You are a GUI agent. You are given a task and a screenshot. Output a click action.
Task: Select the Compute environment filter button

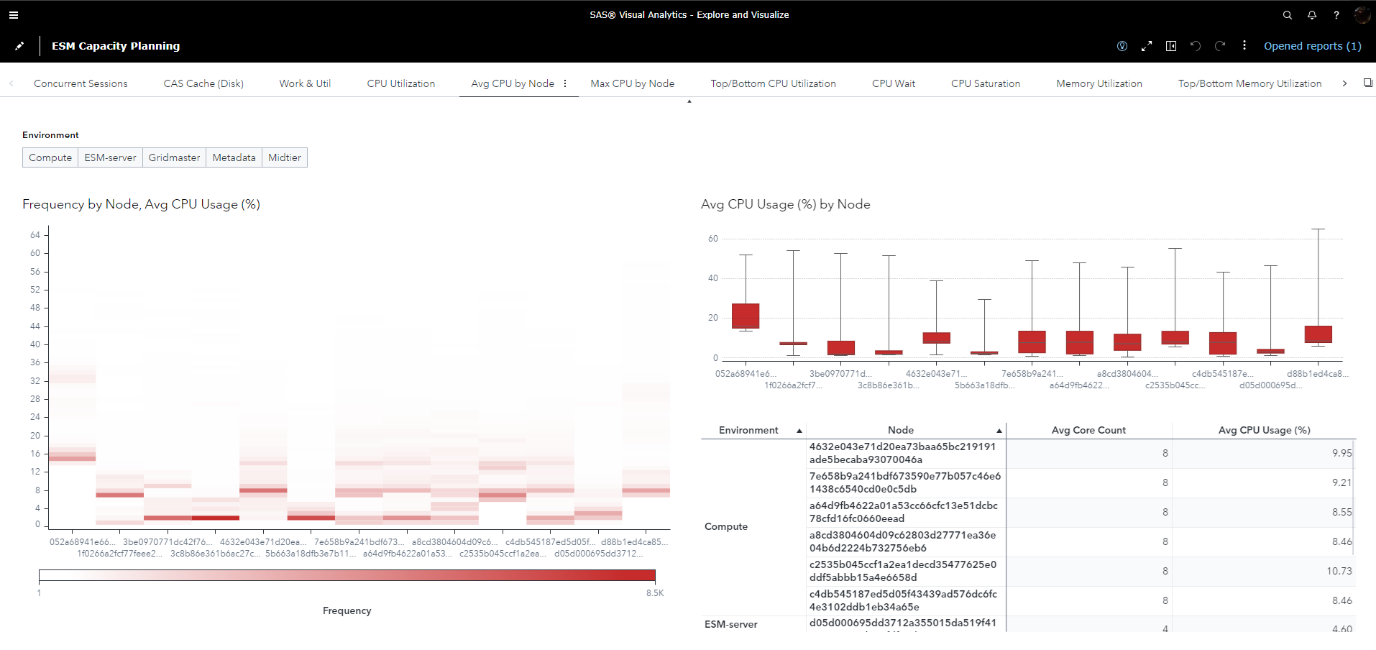click(49, 157)
